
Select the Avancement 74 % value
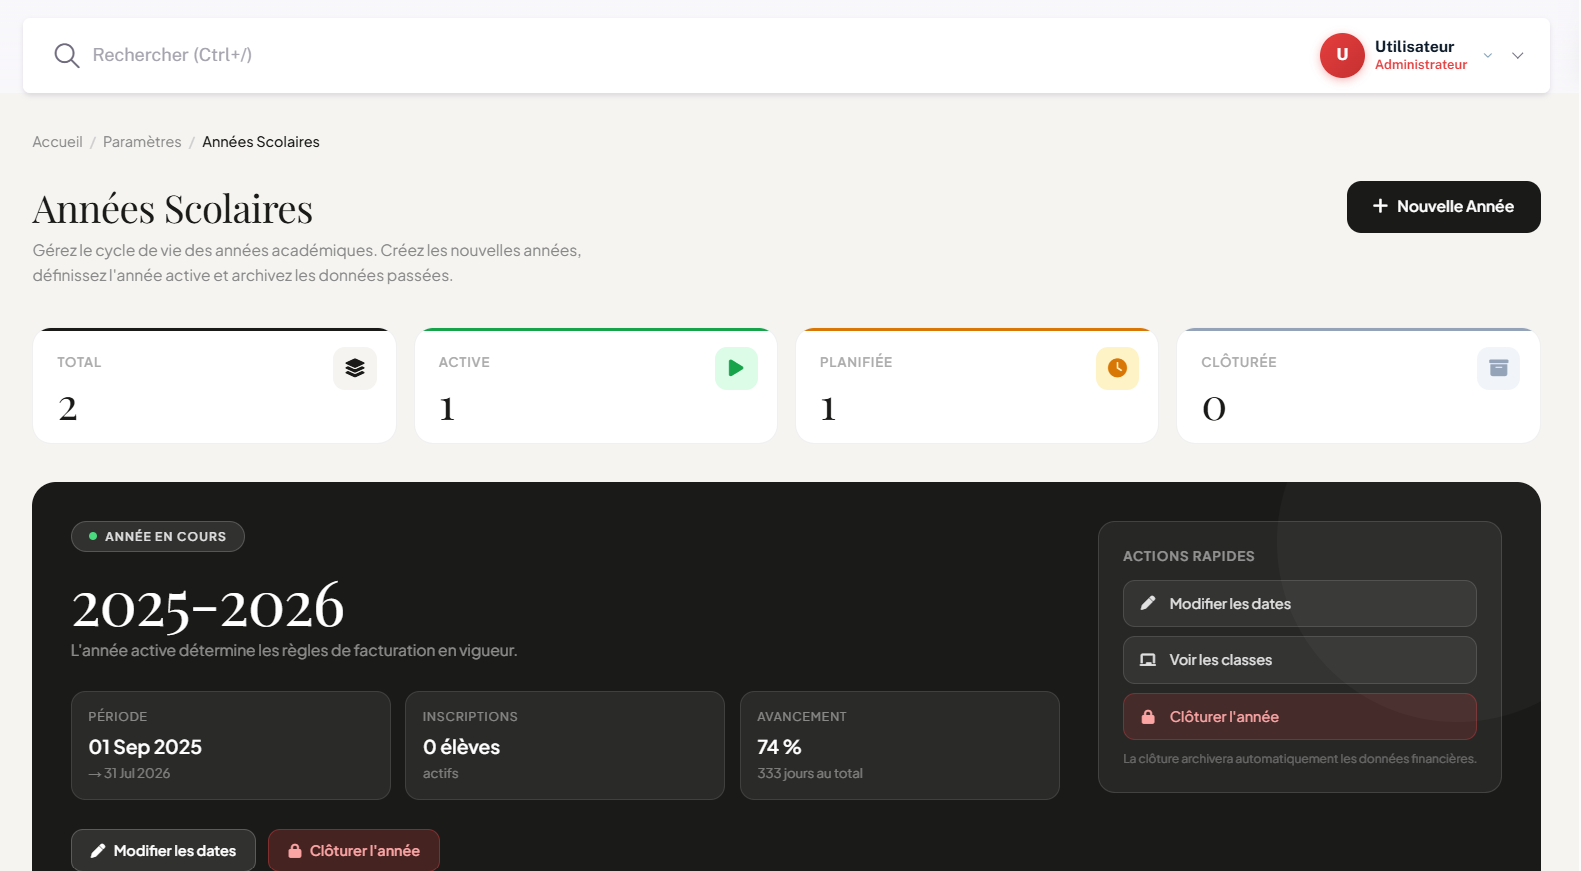779,747
